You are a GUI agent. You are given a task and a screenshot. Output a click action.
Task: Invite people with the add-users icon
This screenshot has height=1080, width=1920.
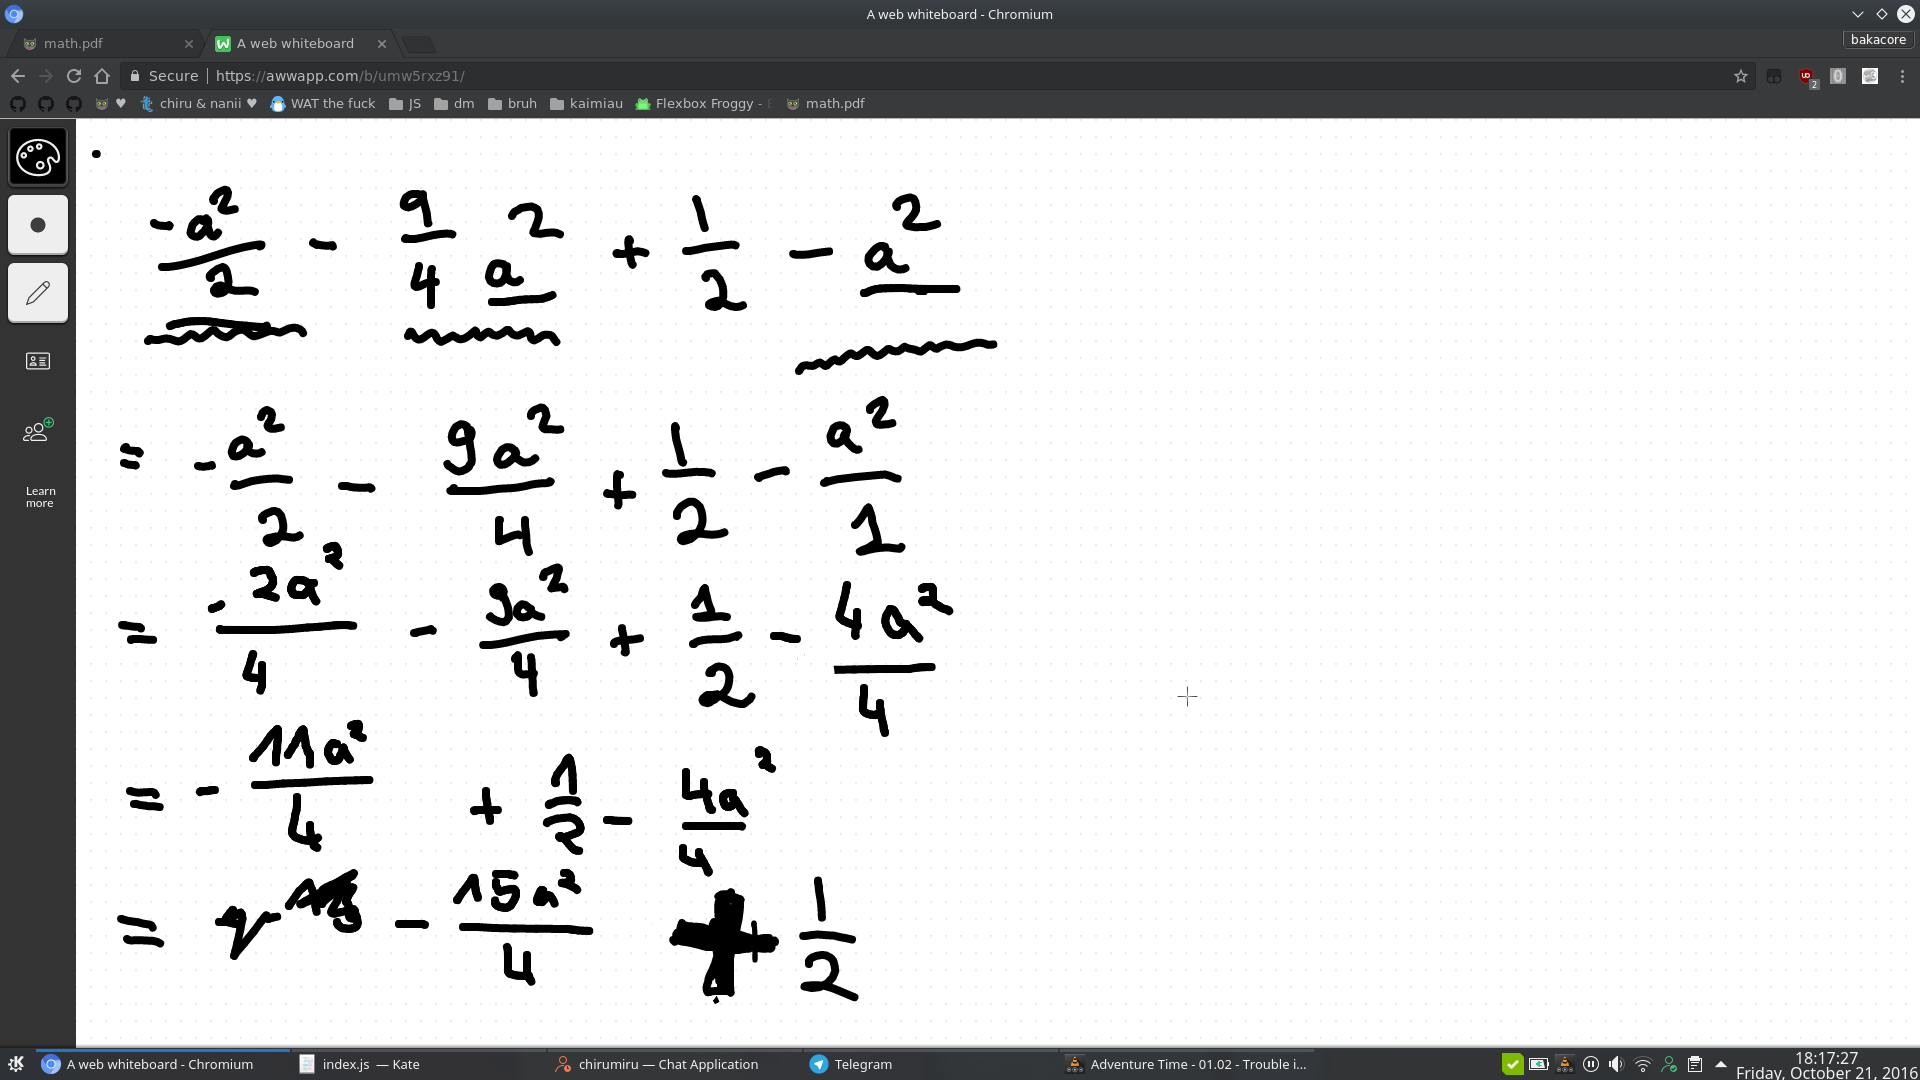[x=38, y=431]
